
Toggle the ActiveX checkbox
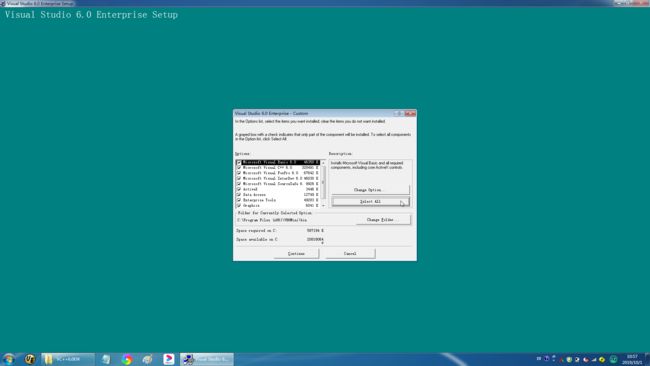[239, 189]
